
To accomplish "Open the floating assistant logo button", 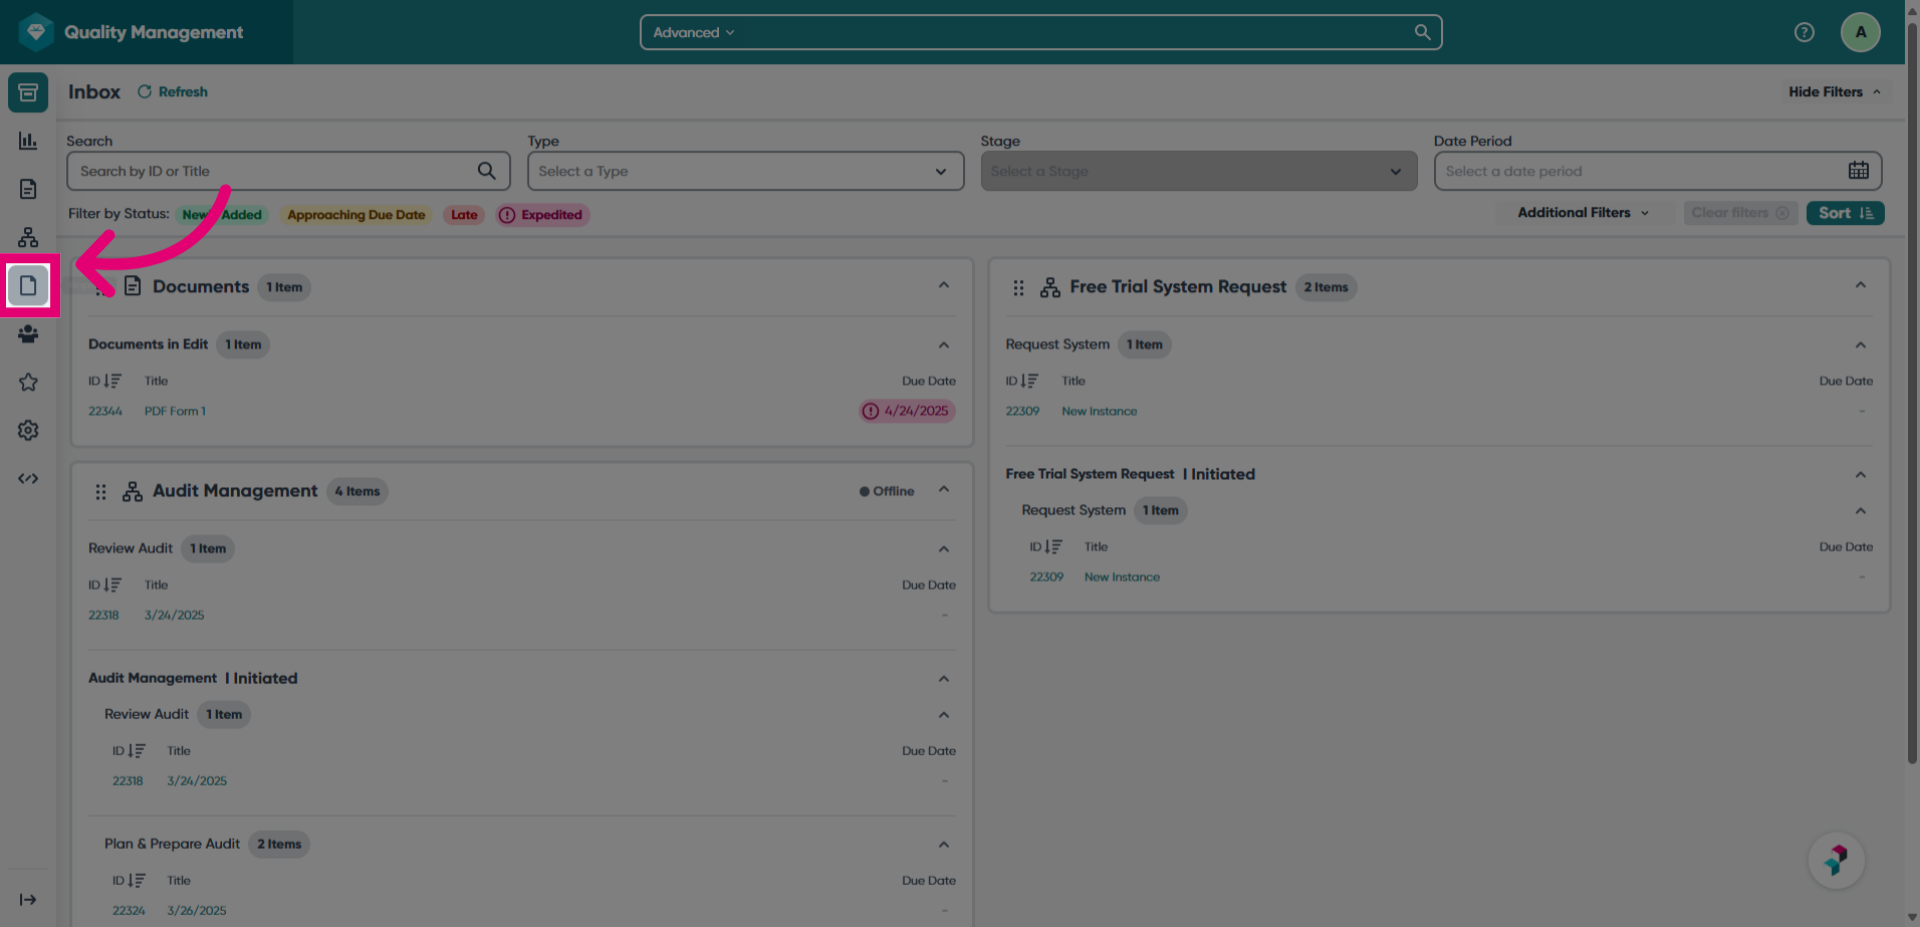I will 1836,860.
